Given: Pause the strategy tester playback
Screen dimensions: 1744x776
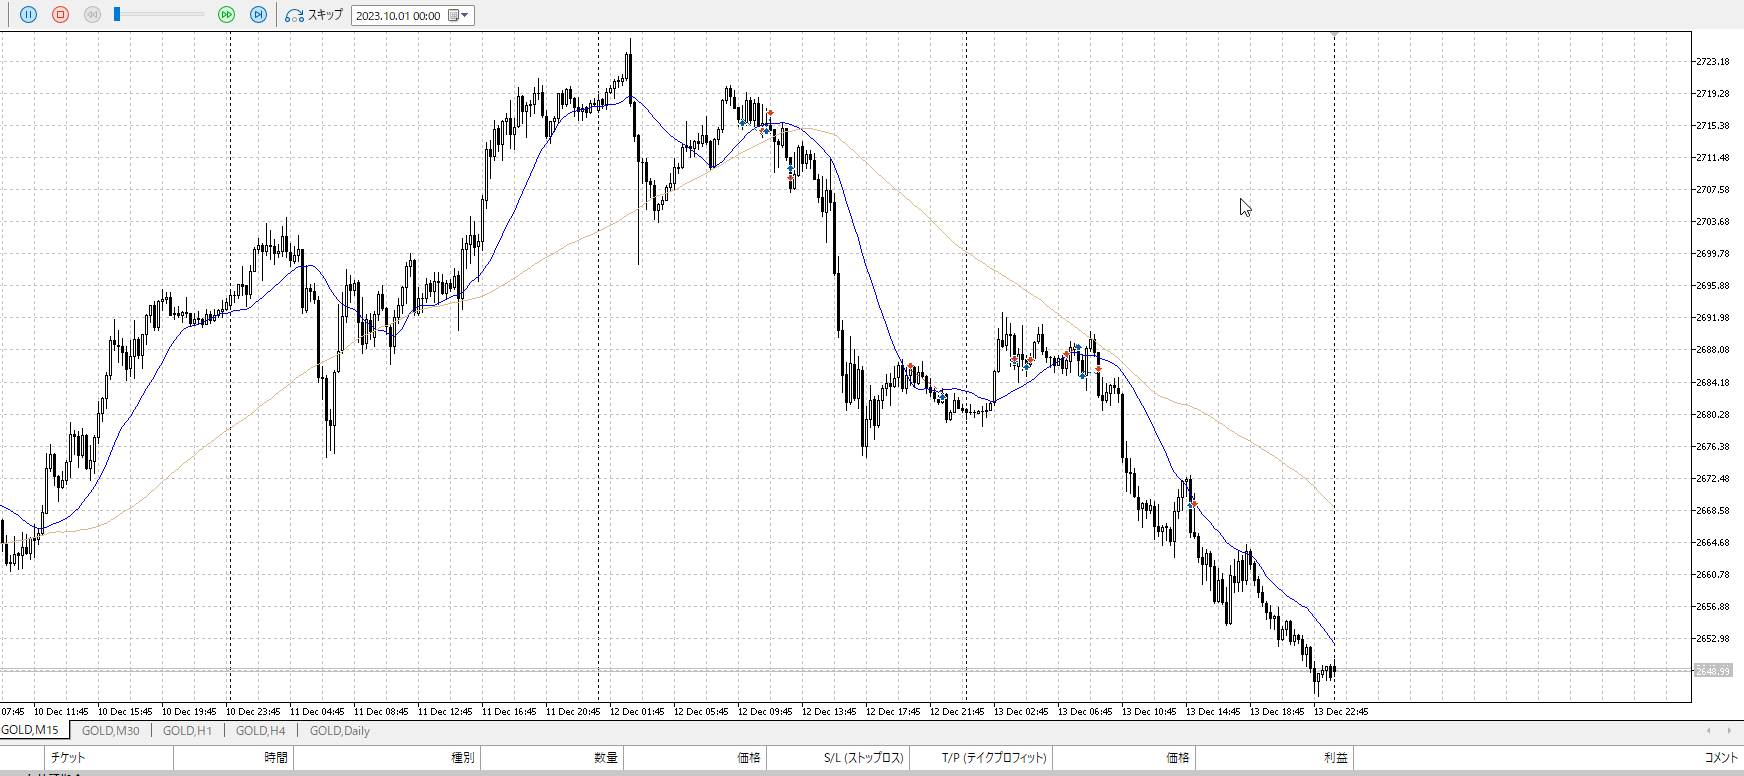Looking at the screenshot, I should coord(28,15).
